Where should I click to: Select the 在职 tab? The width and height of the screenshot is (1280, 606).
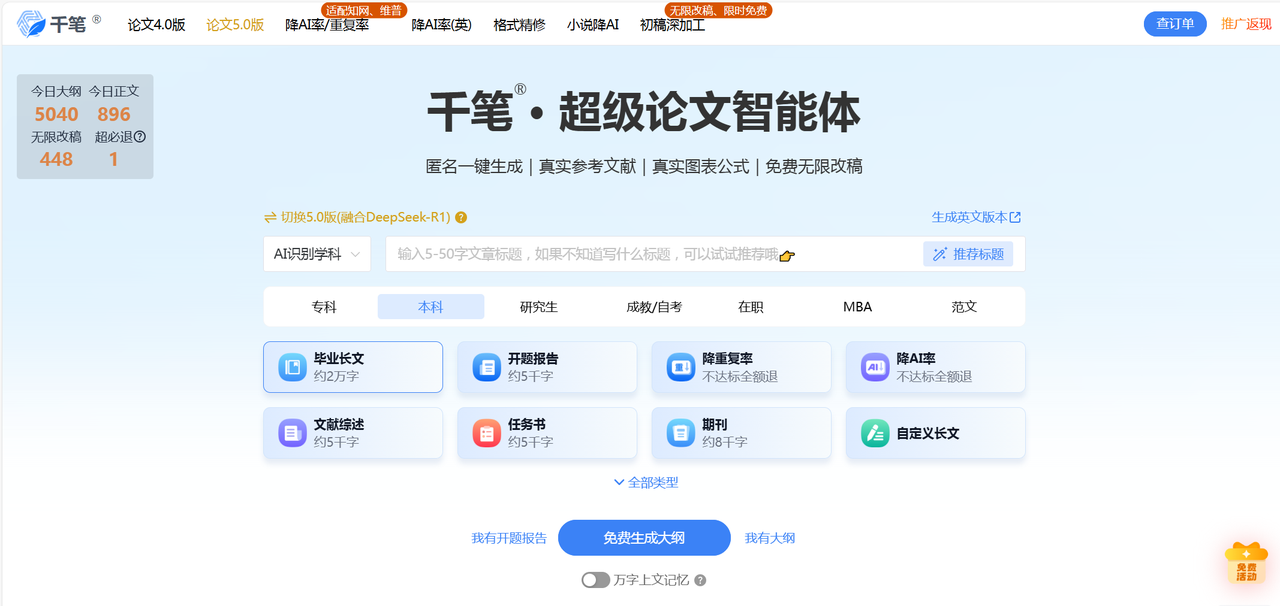click(751, 307)
